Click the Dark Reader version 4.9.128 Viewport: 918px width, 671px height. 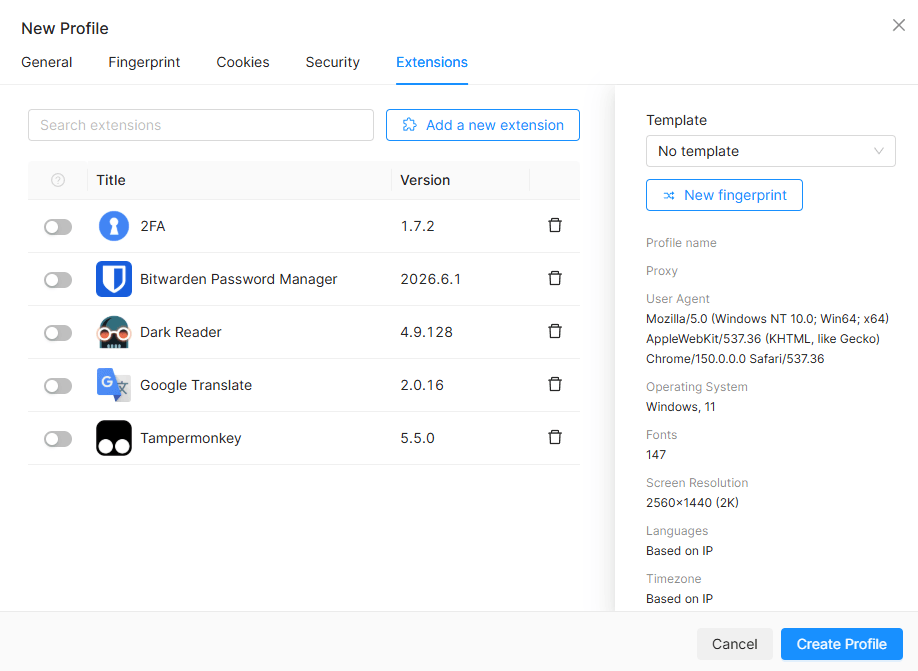pyautogui.click(x=427, y=332)
